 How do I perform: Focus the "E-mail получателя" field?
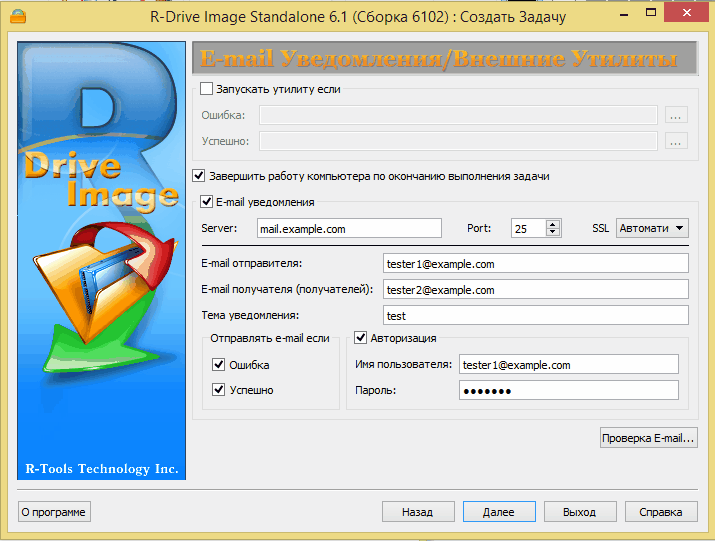coord(536,289)
